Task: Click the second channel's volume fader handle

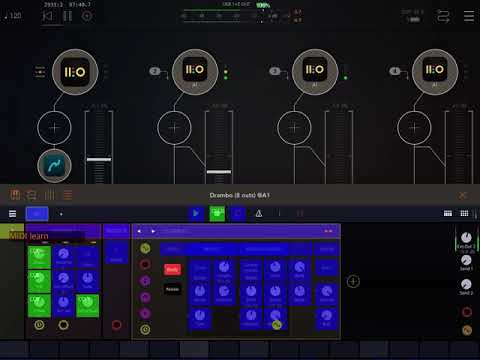Action: [x=219, y=172]
